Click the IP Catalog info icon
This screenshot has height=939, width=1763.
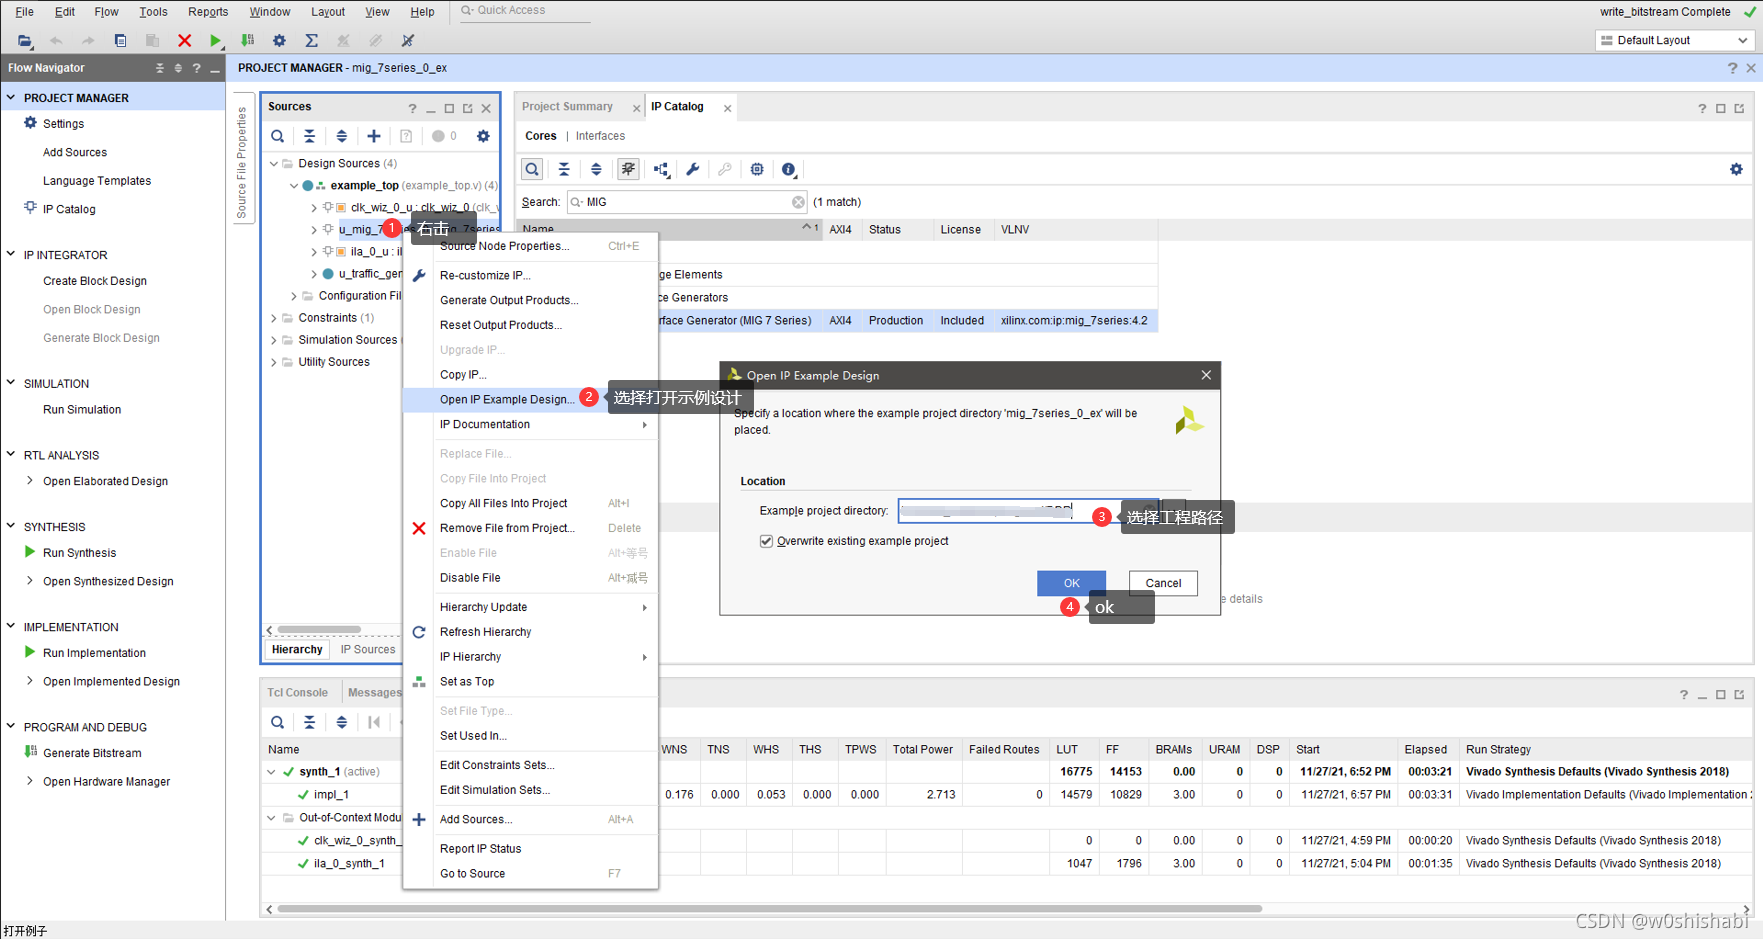click(x=789, y=169)
